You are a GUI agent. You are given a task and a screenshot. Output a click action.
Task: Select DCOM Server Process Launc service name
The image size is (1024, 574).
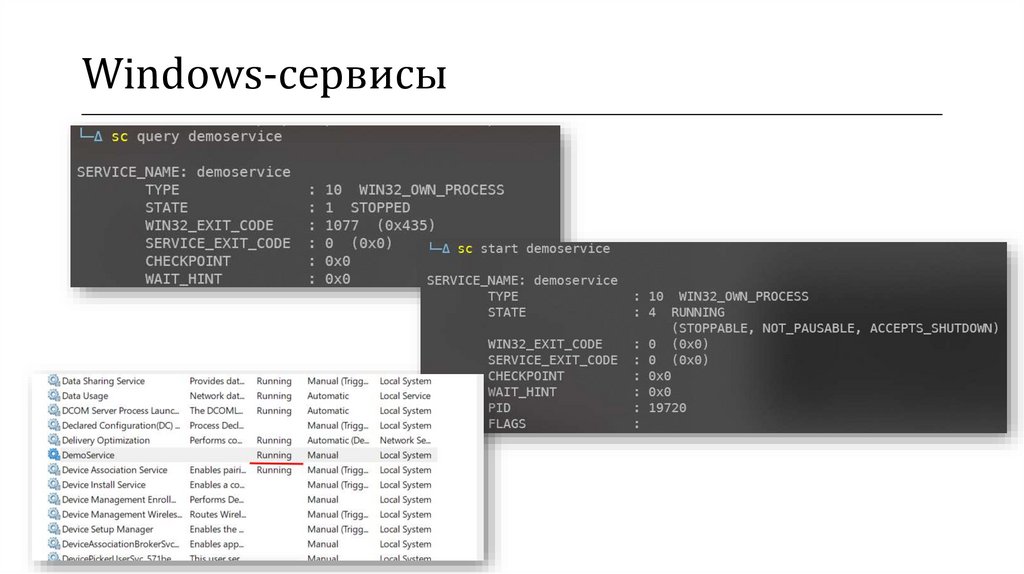[x=120, y=411]
